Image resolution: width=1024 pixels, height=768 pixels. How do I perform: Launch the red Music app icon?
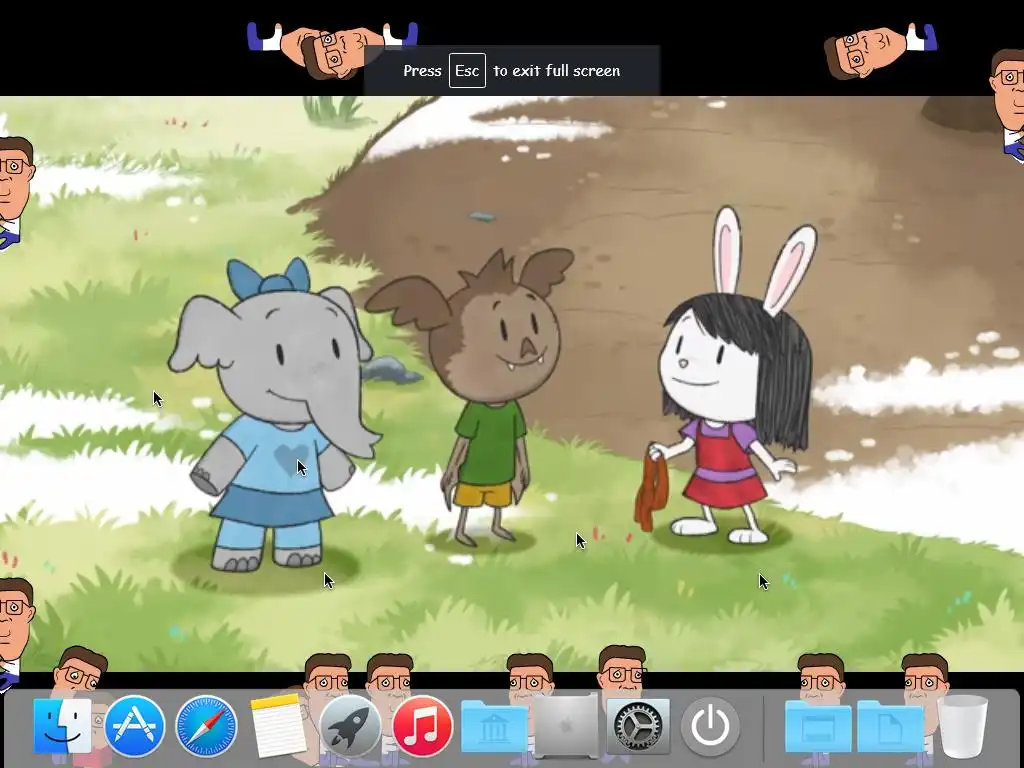pyautogui.click(x=422, y=726)
